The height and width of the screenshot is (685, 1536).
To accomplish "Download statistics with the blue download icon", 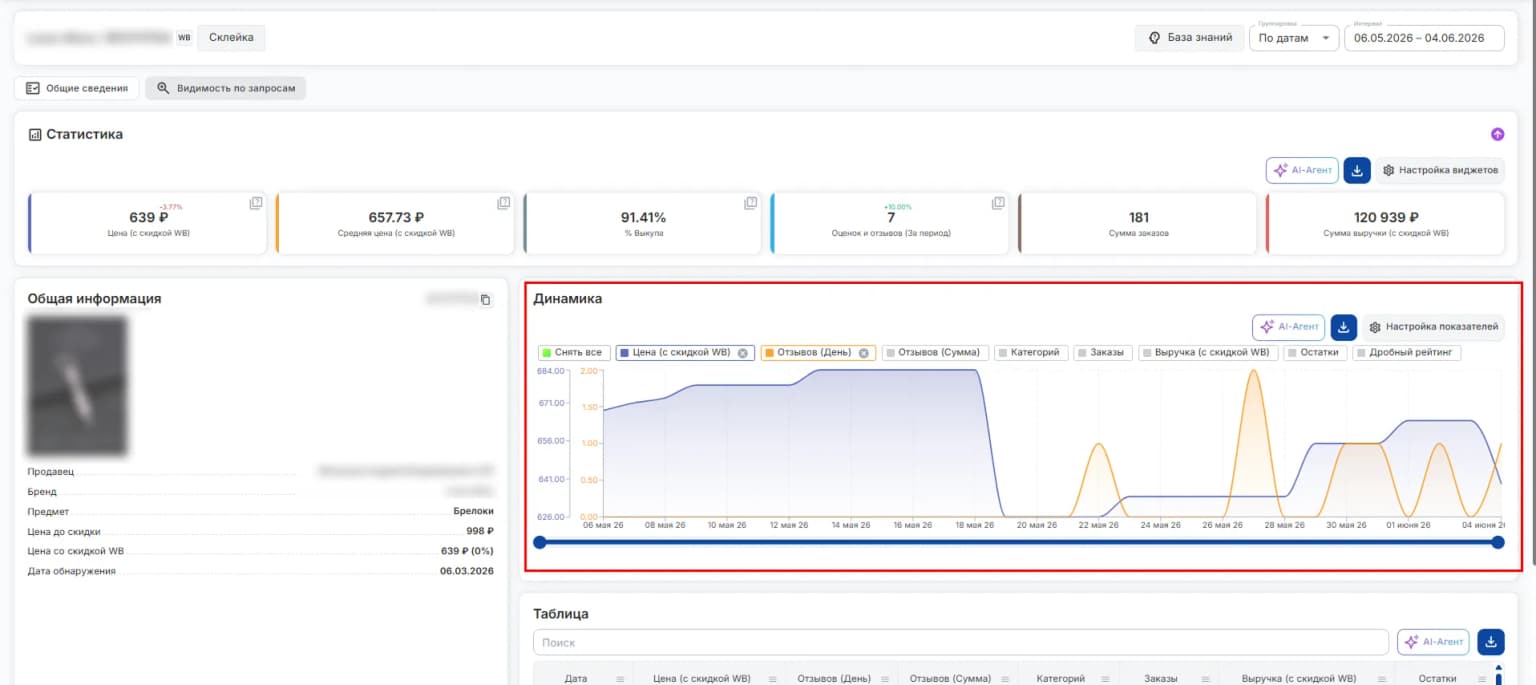I will click(x=1357, y=170).
